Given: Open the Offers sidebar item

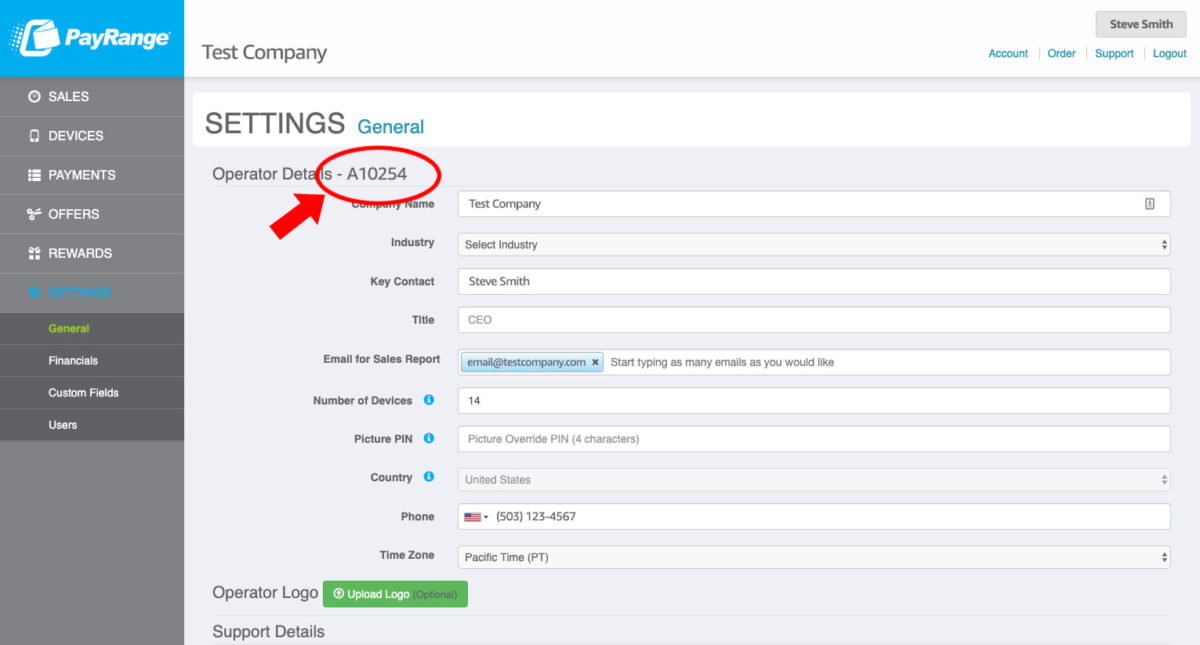Looking at the screenshot, I should [x=73, y=214].
